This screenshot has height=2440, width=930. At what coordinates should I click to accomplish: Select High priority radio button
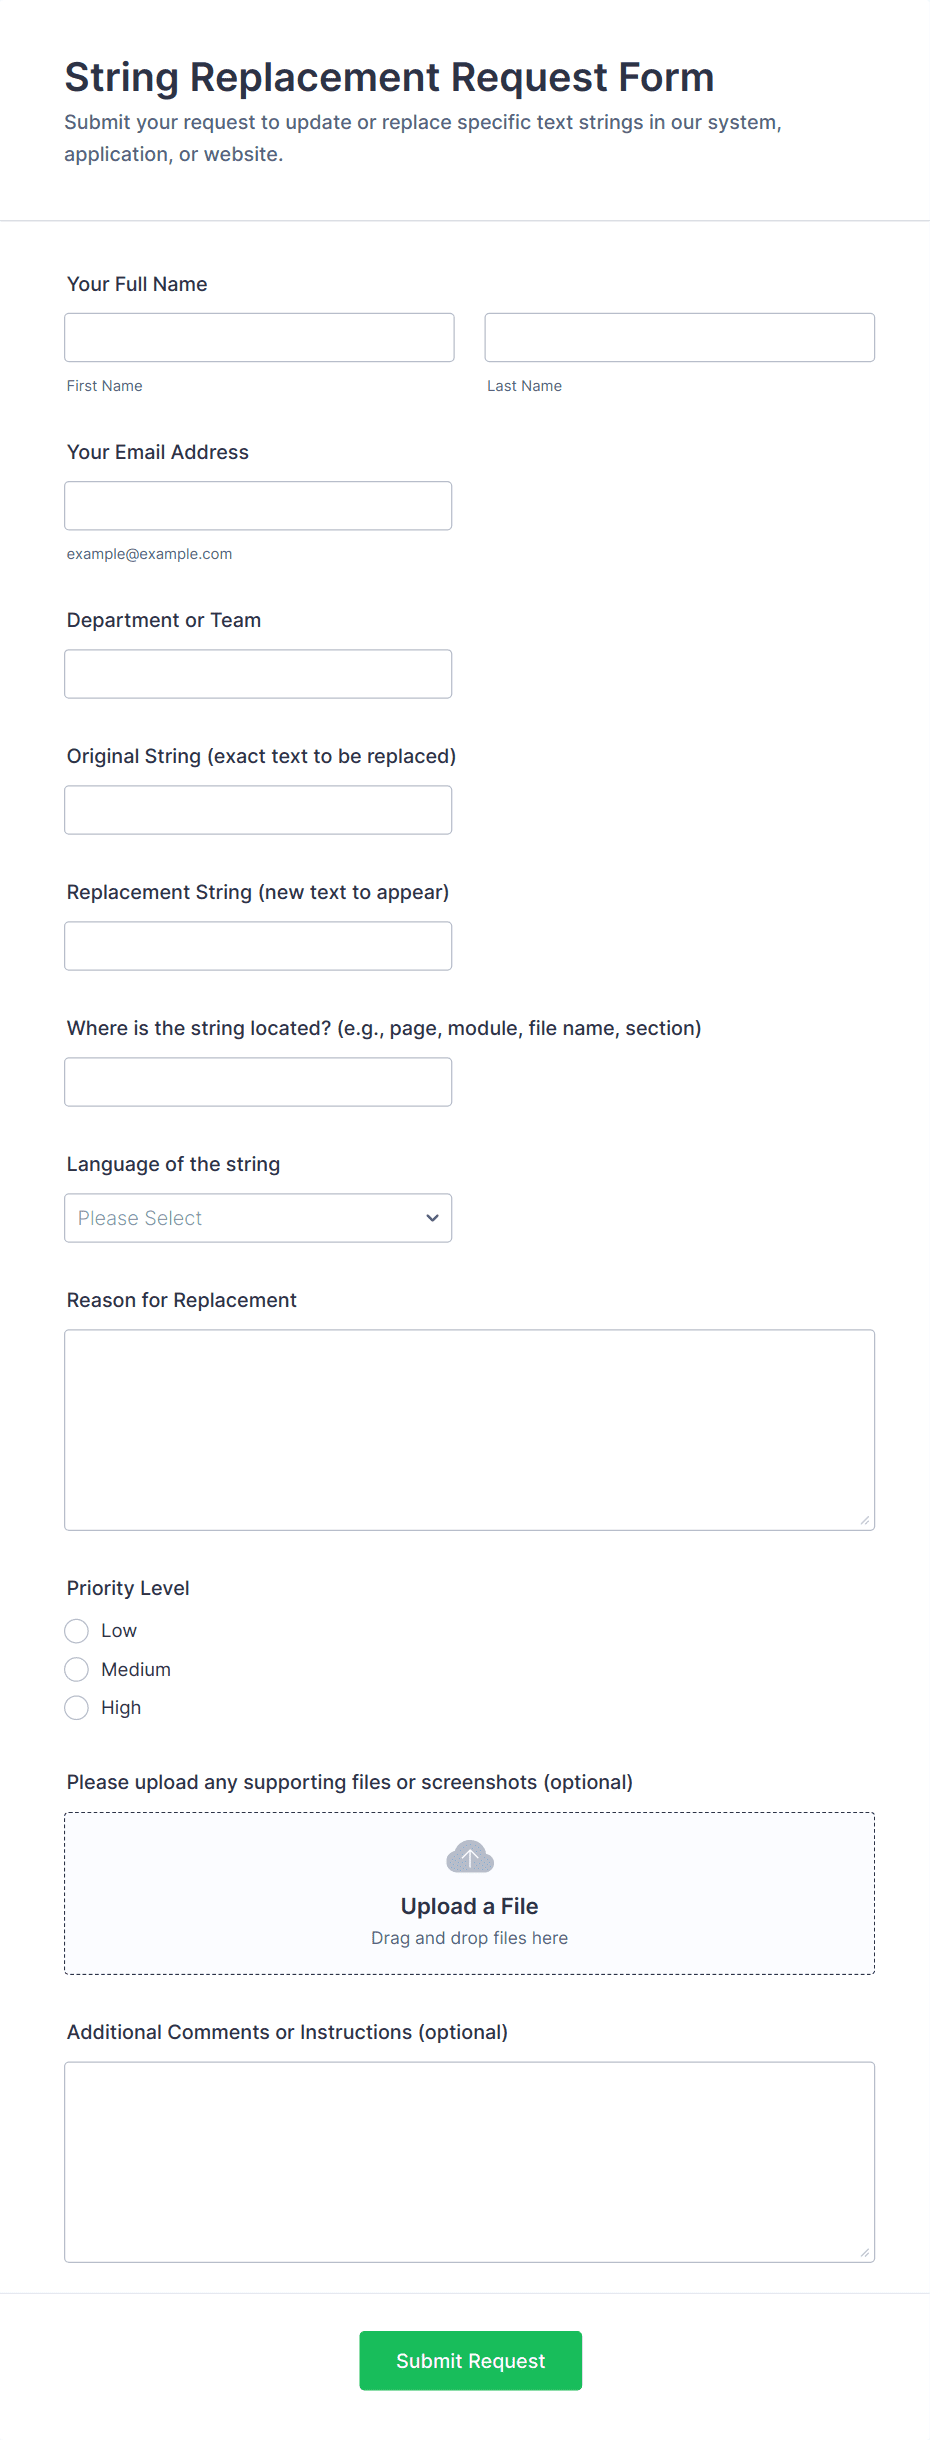click(77, 1708)
